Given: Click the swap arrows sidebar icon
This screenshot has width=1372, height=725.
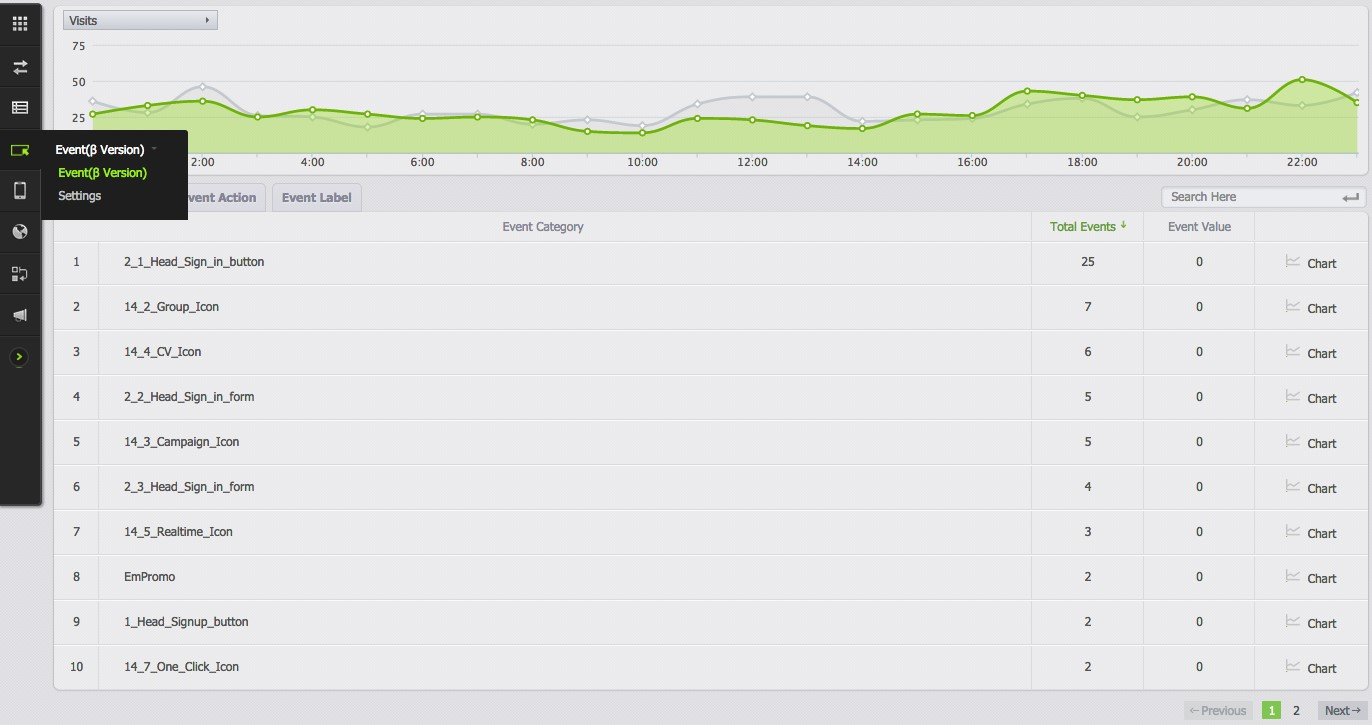Looking at the screenshot, I should pyautogui.click(x=20, y=67).
